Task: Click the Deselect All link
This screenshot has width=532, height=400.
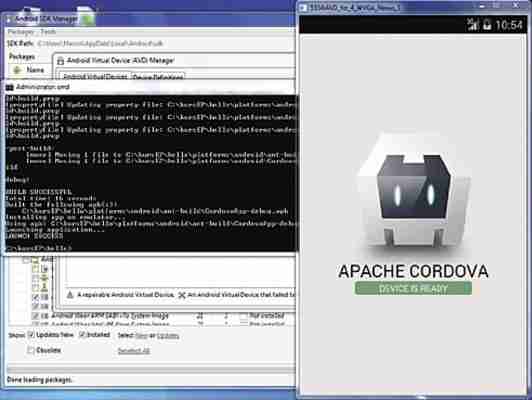Action: point(134,350)
